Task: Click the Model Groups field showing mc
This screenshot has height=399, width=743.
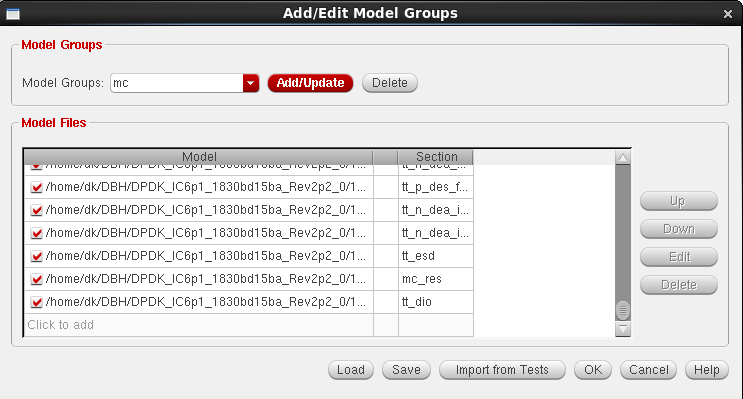Action: click(177, 83)
